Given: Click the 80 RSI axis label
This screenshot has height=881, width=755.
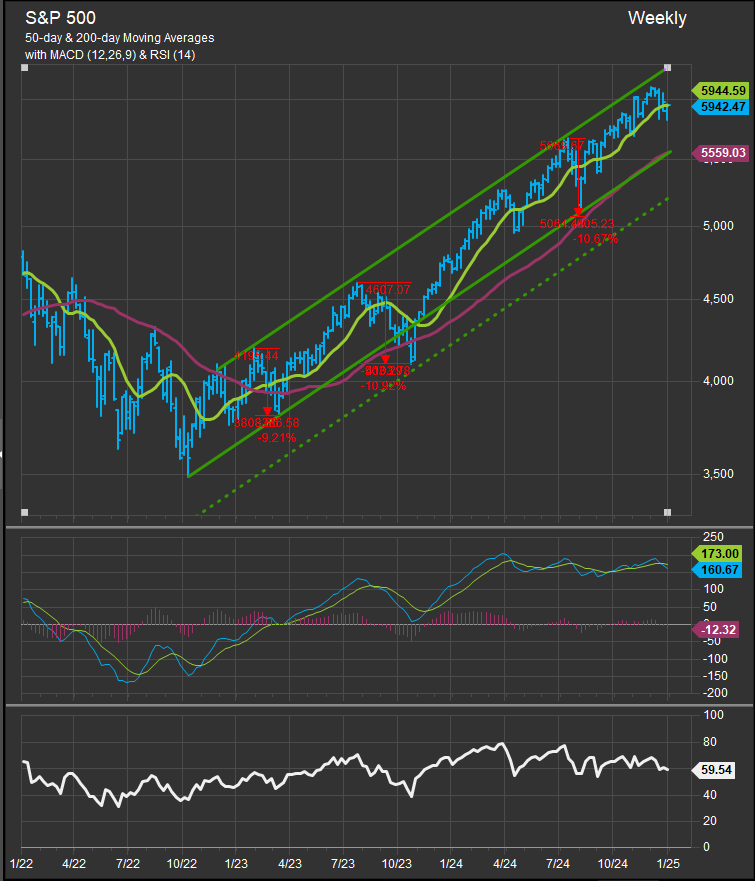Looking at the screenshot, I should point(710,742).
